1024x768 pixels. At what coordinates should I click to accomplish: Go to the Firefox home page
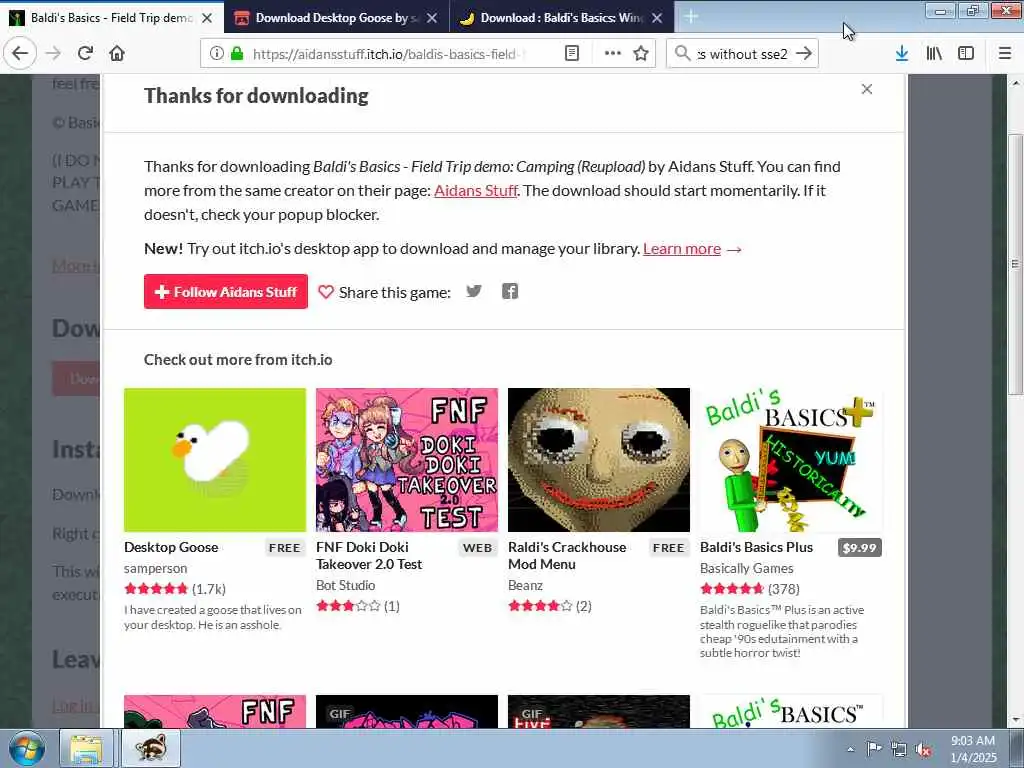(x=117, y=53)
